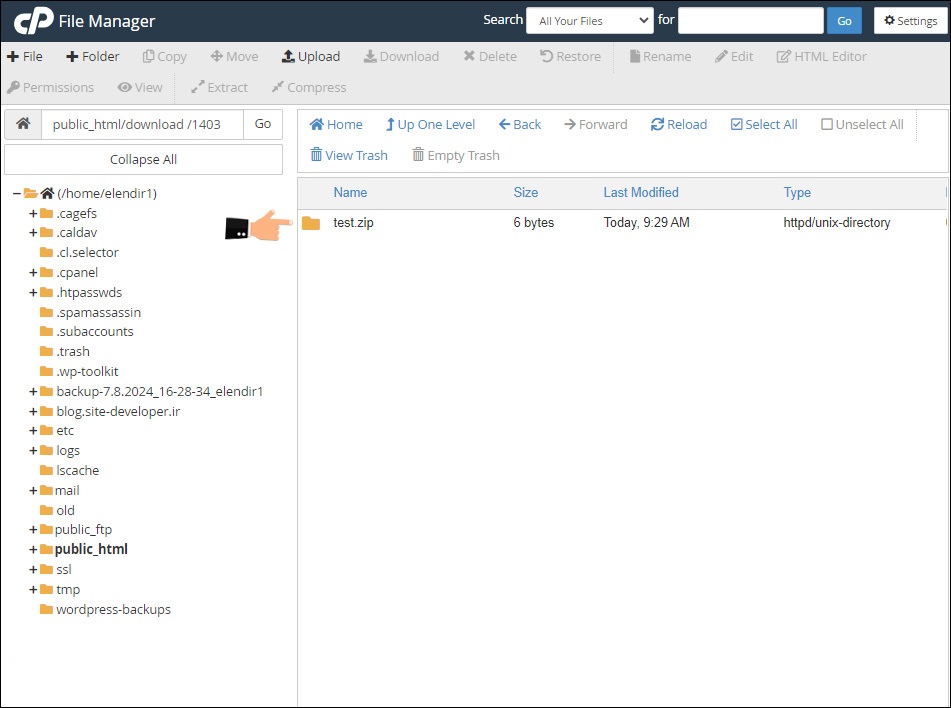Click the Reload icon
This screenshot has width=951, height=708.
pyautogui.click(x=657, y=125)
